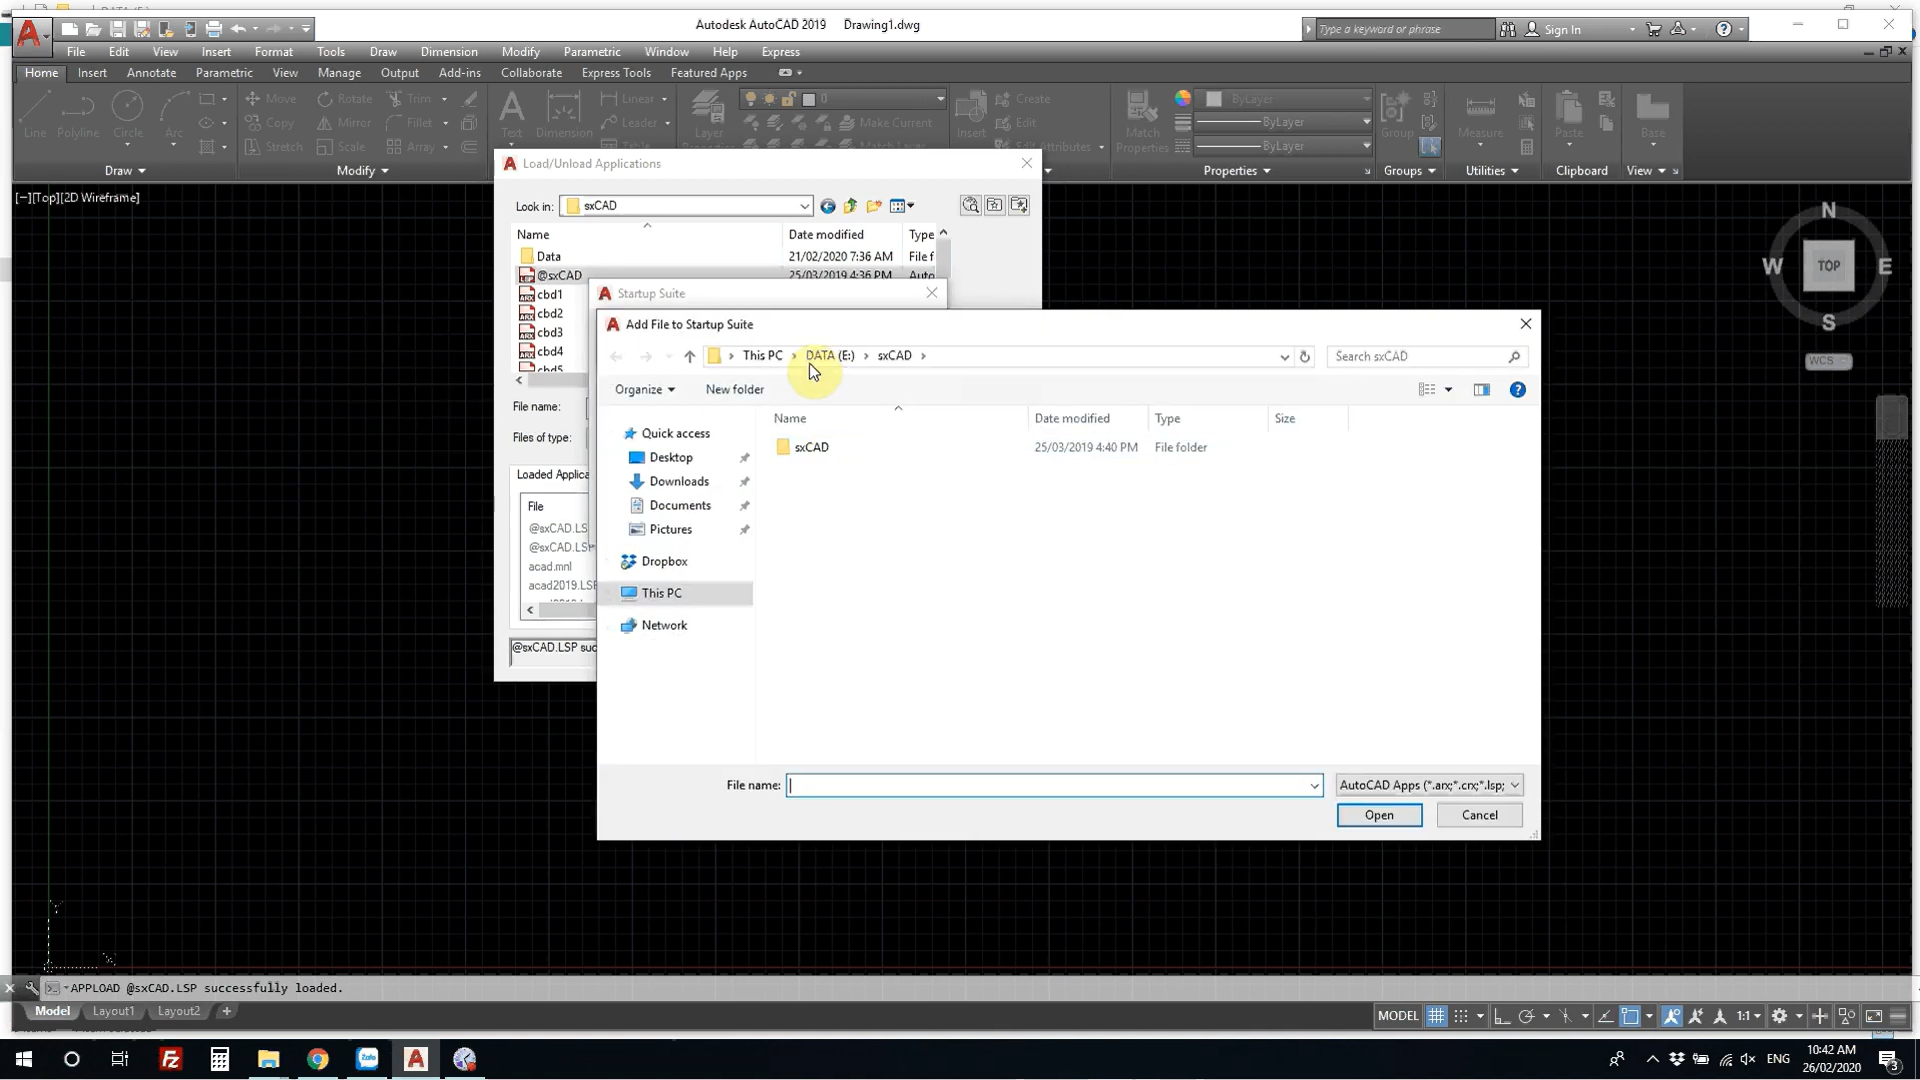Click Look in Favorites icon in Load/Unload Applications
The height and width of the screenshot is (1080, 1920).
pos(994,205)
